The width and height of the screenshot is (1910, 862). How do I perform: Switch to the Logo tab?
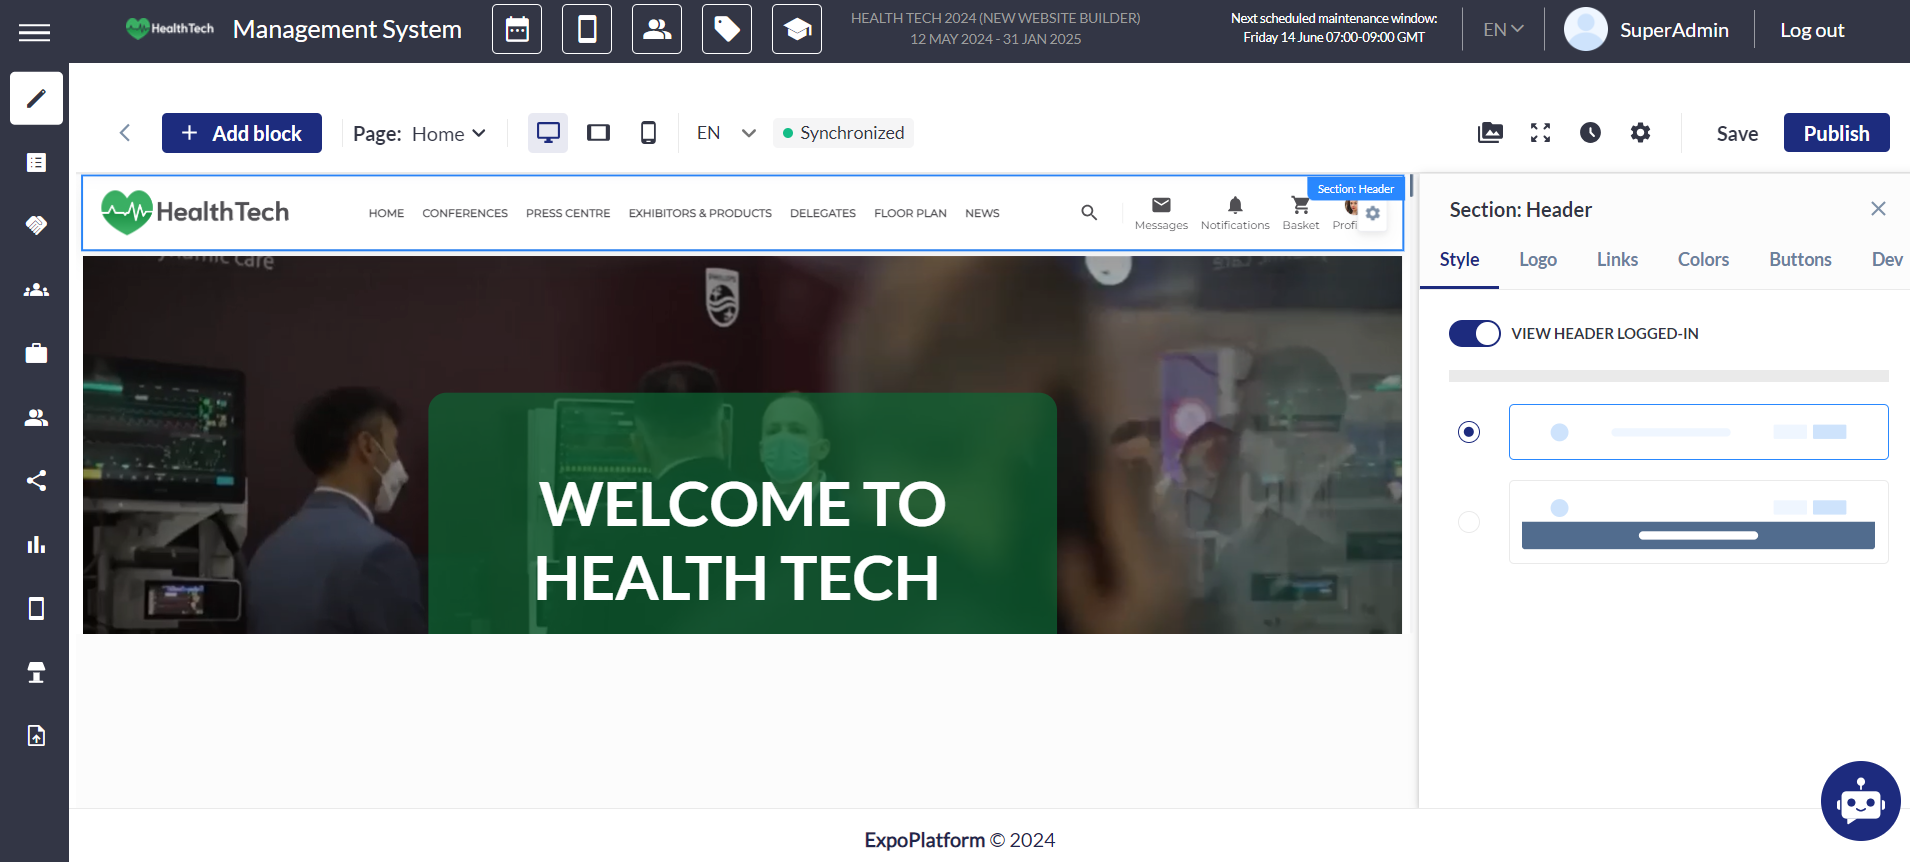click(x=1538, y=260)
